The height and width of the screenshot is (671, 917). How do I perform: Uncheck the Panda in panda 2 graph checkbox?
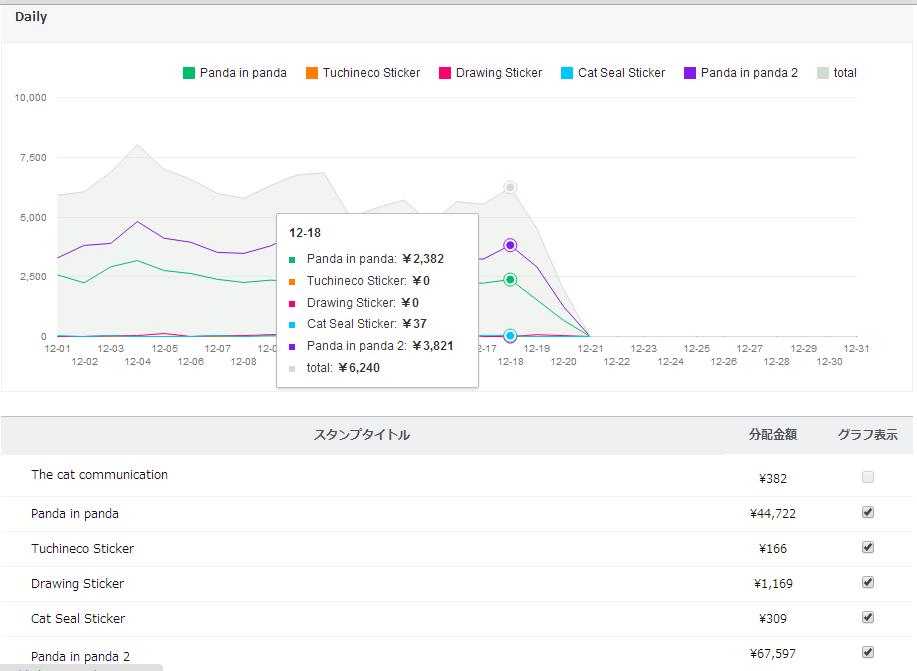pos(868,652)
